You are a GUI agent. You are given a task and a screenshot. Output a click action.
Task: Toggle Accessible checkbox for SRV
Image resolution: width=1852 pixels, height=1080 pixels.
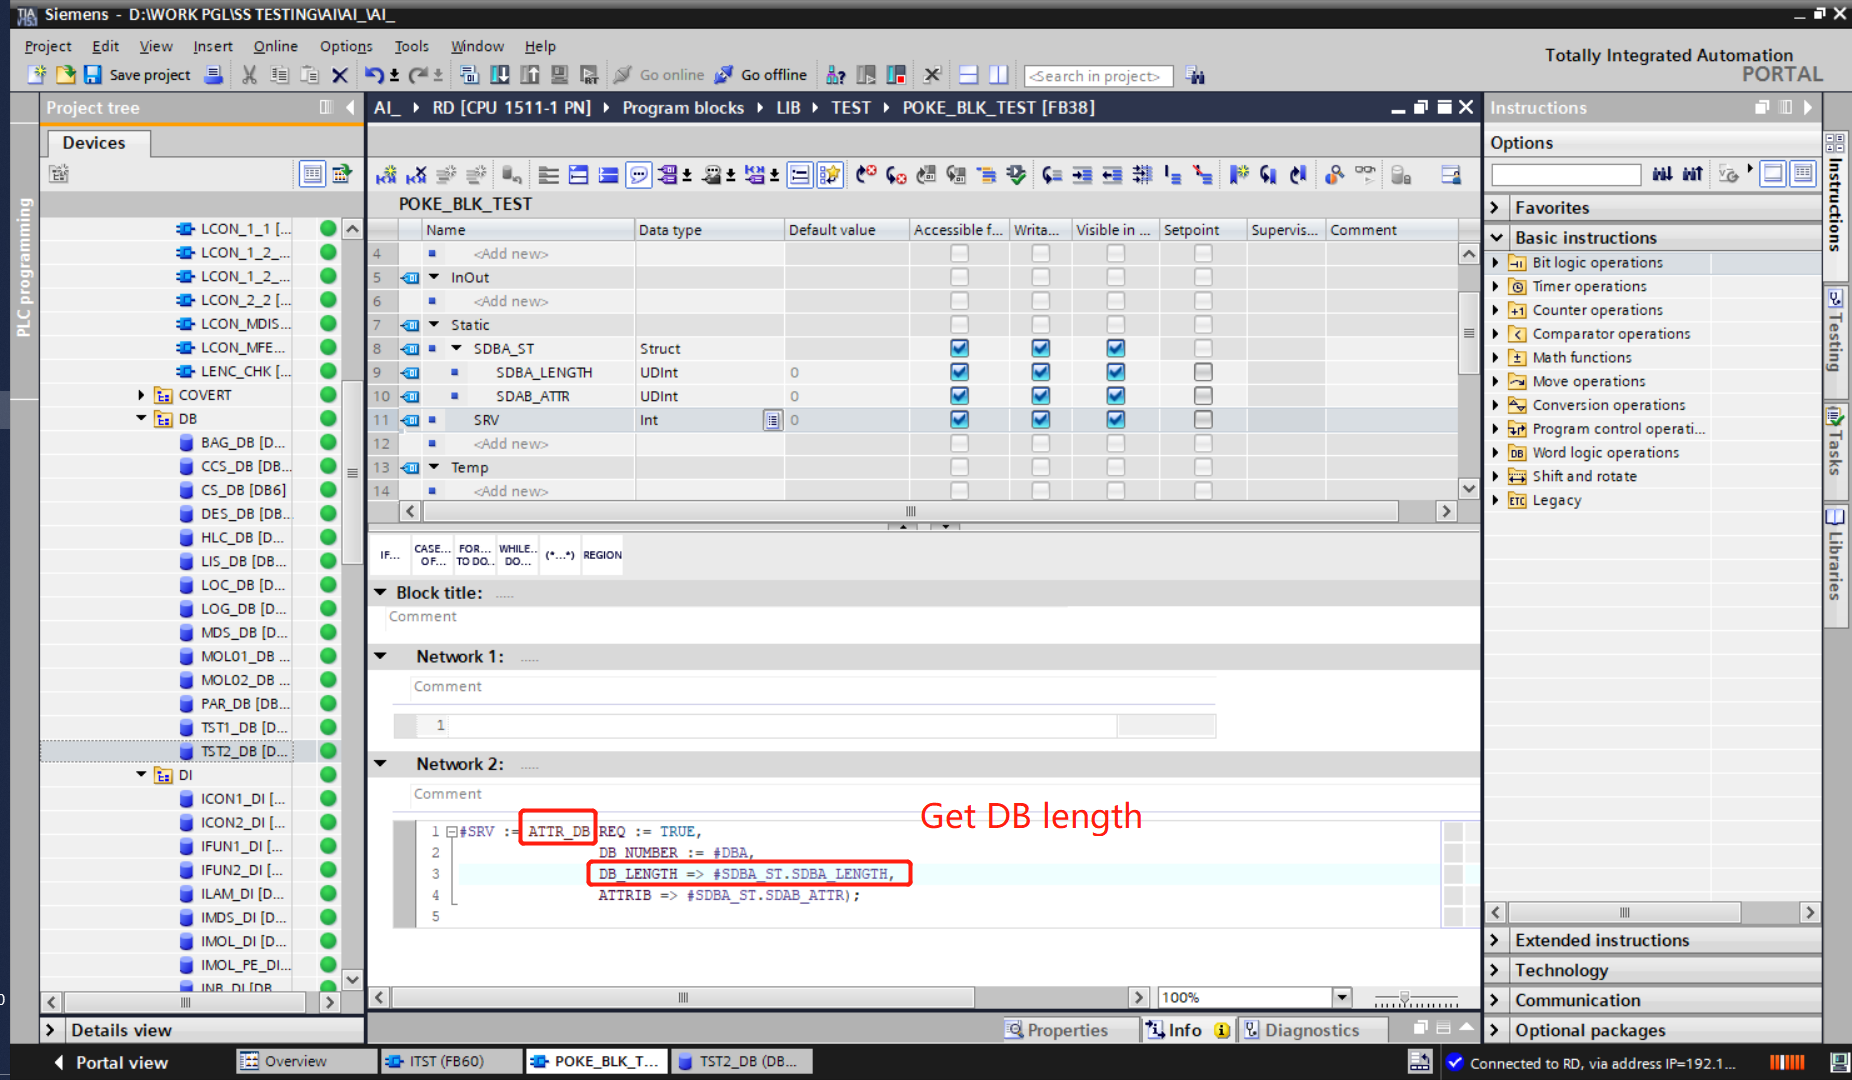click(x=959, y=420)
